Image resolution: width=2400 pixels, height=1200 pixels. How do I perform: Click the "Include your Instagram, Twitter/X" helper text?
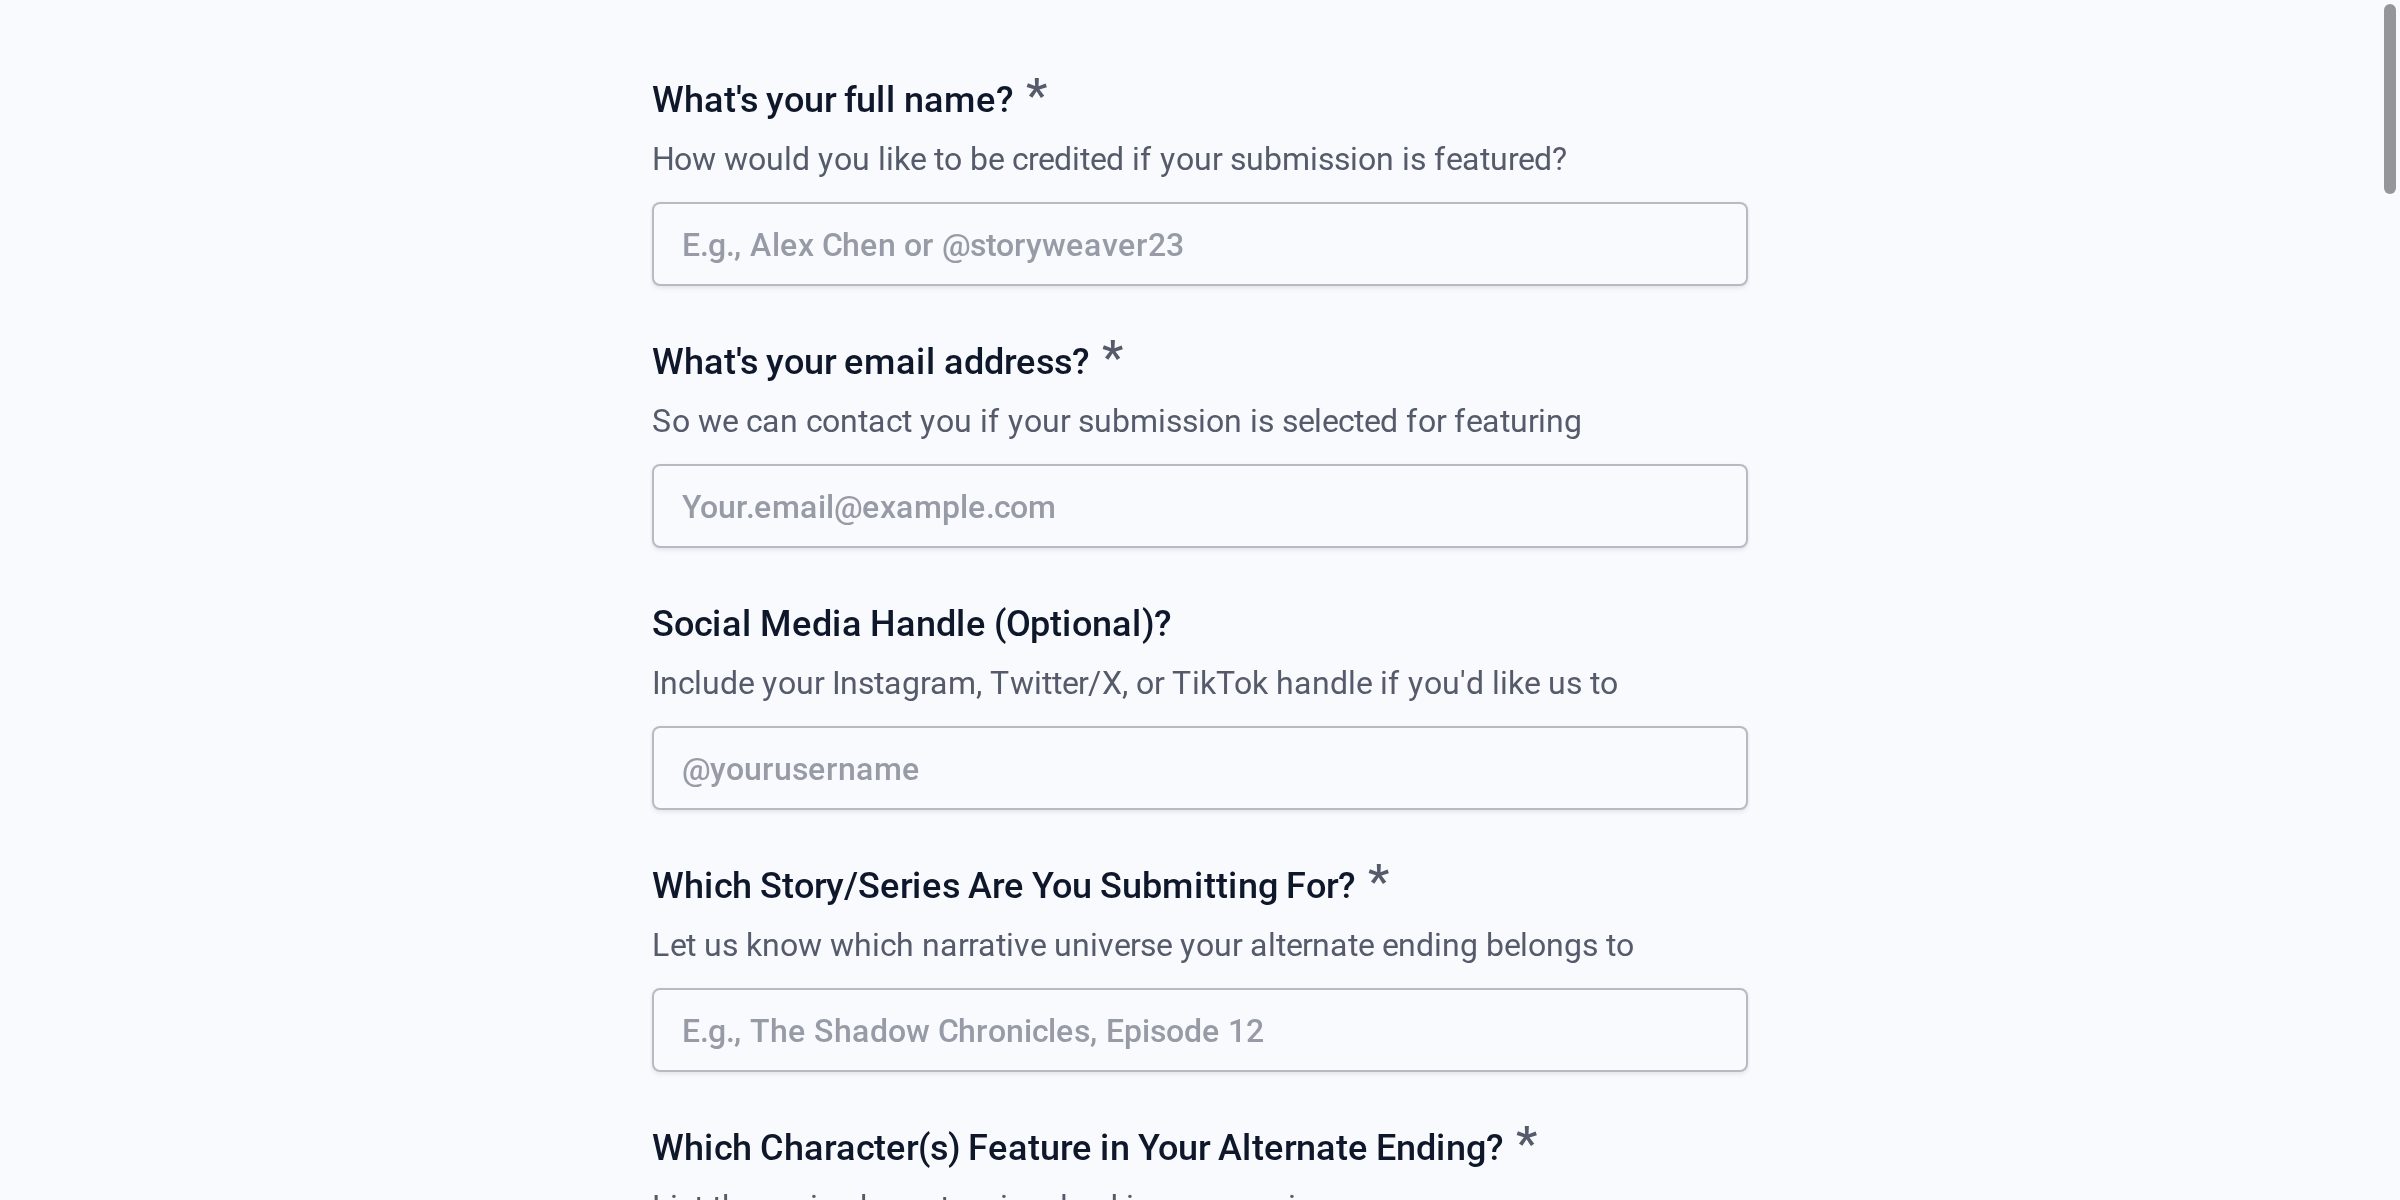(1134, 684)
